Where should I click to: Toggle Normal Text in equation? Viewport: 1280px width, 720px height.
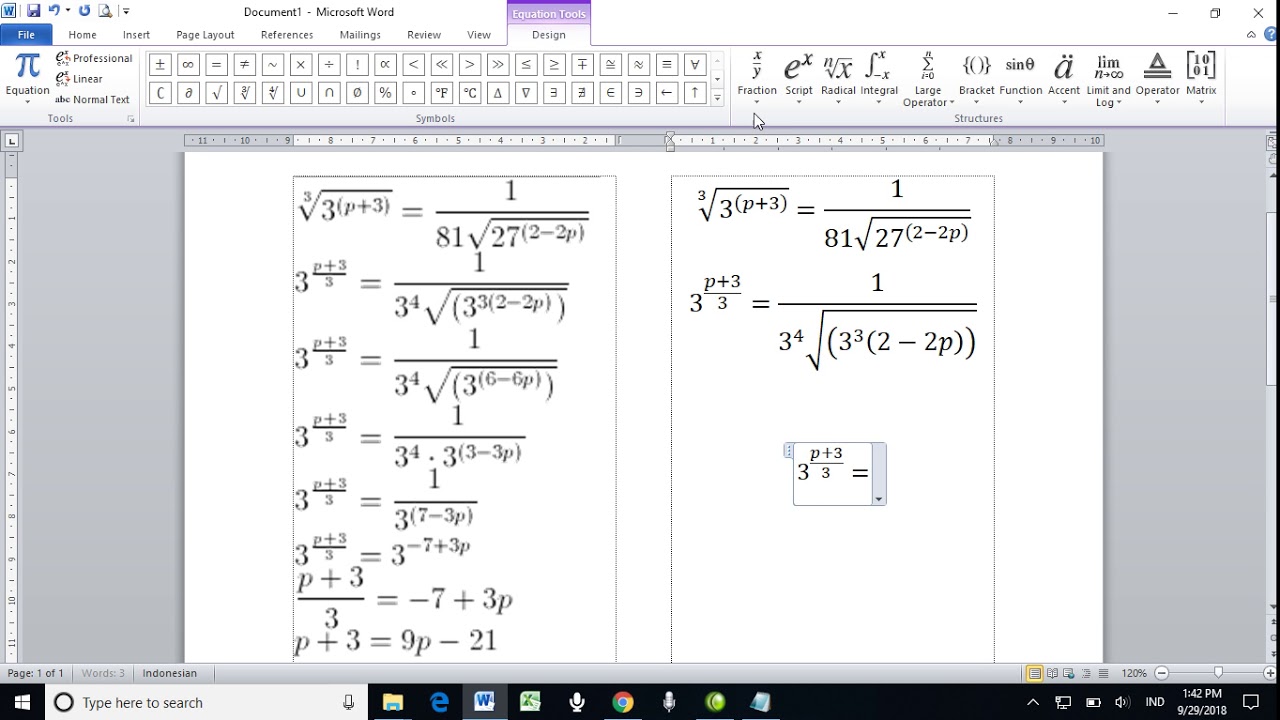pos(92,99)
